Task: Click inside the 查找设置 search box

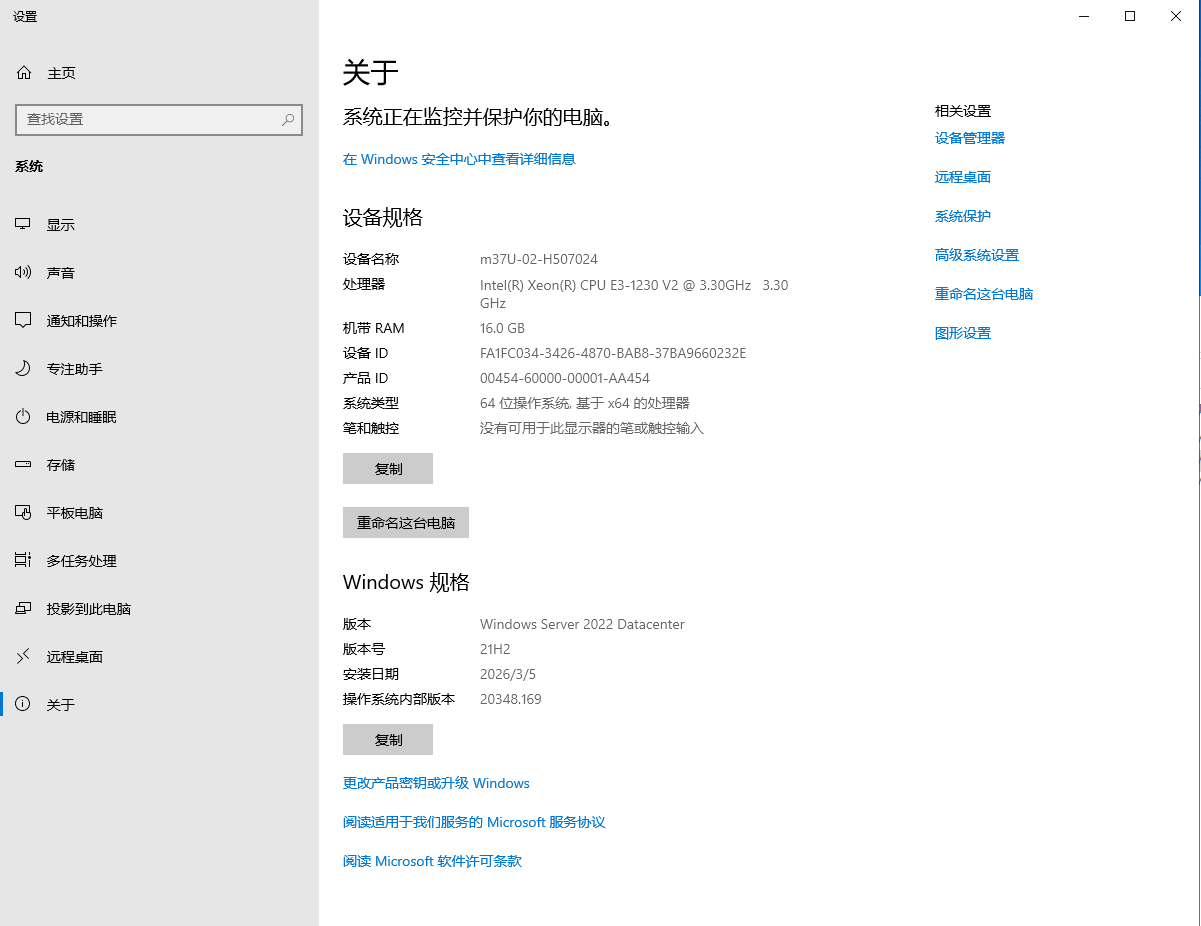Action: 158,119
